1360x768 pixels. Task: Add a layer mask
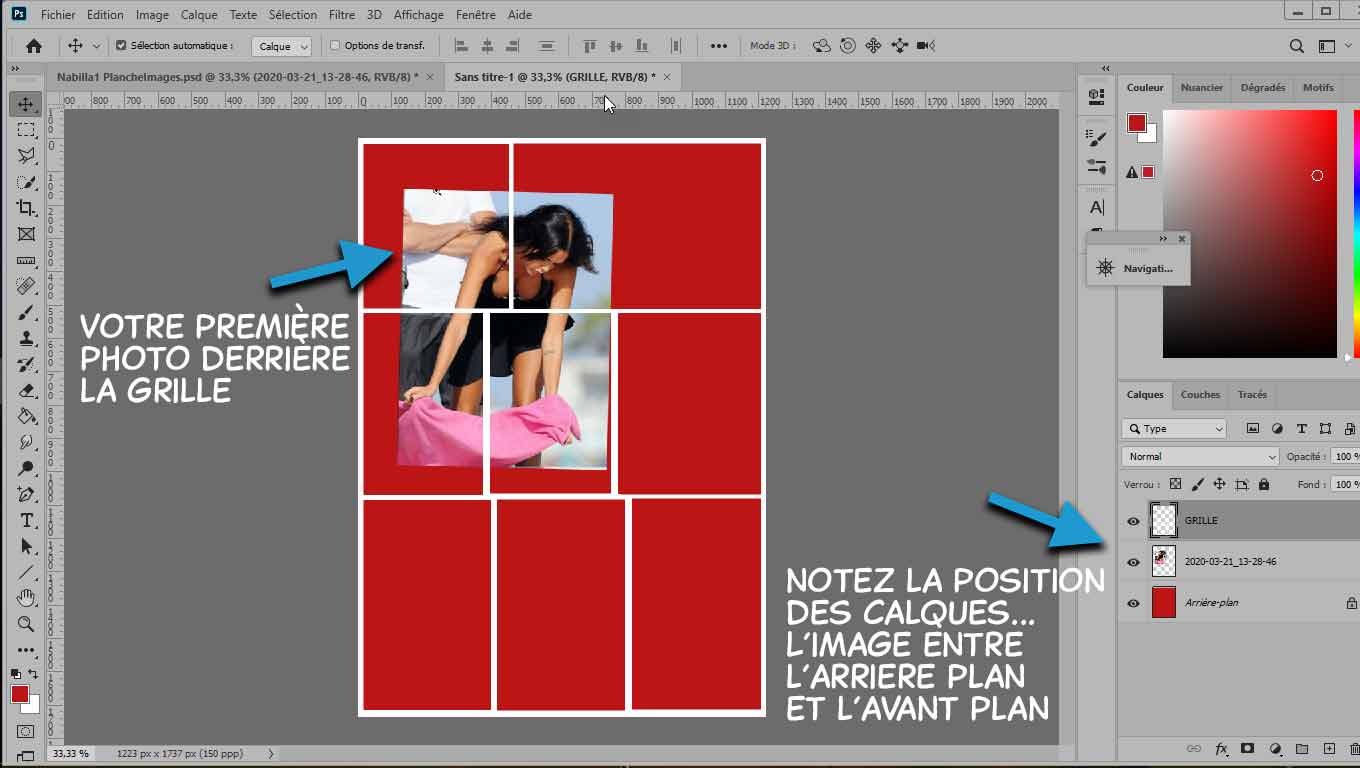pos(1248,748)
